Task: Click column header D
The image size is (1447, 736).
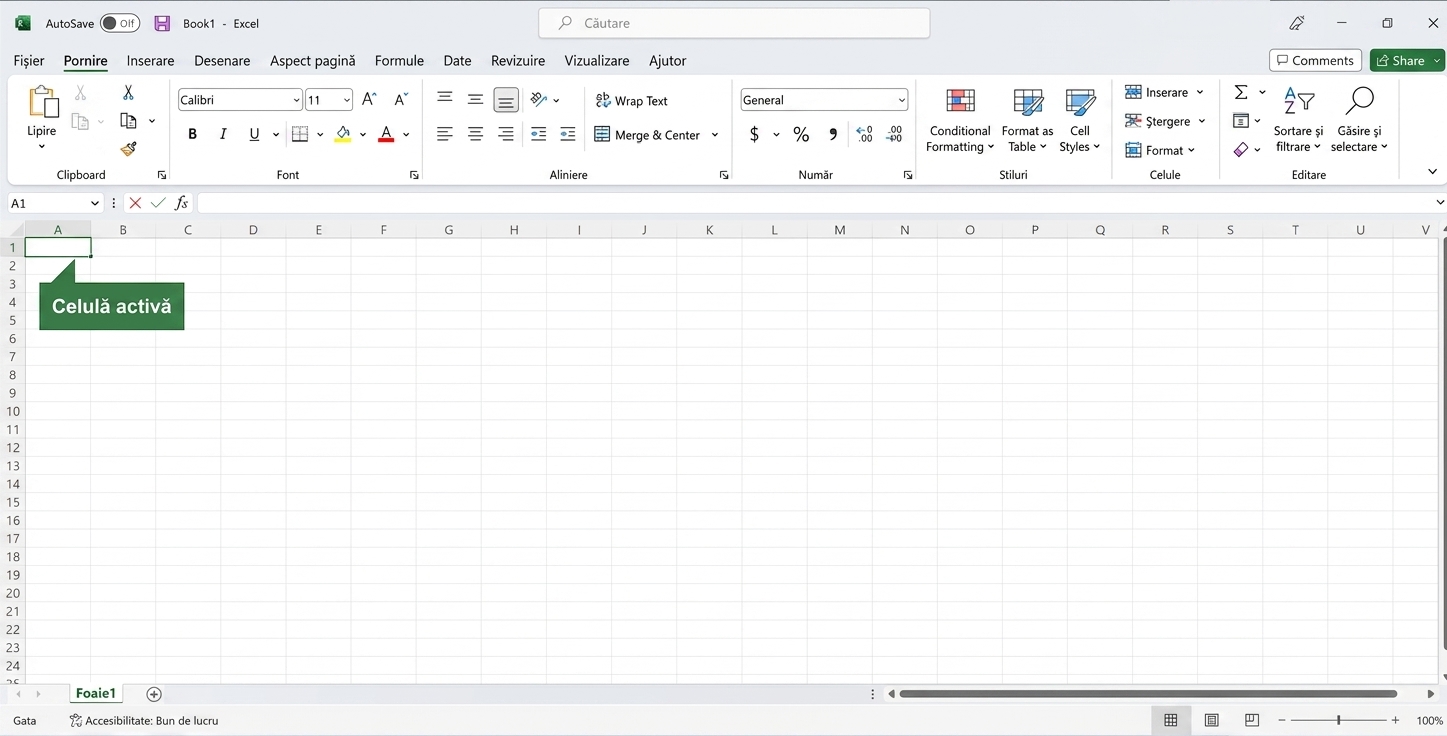Action: pyautogui.click(x=253, y=230)
